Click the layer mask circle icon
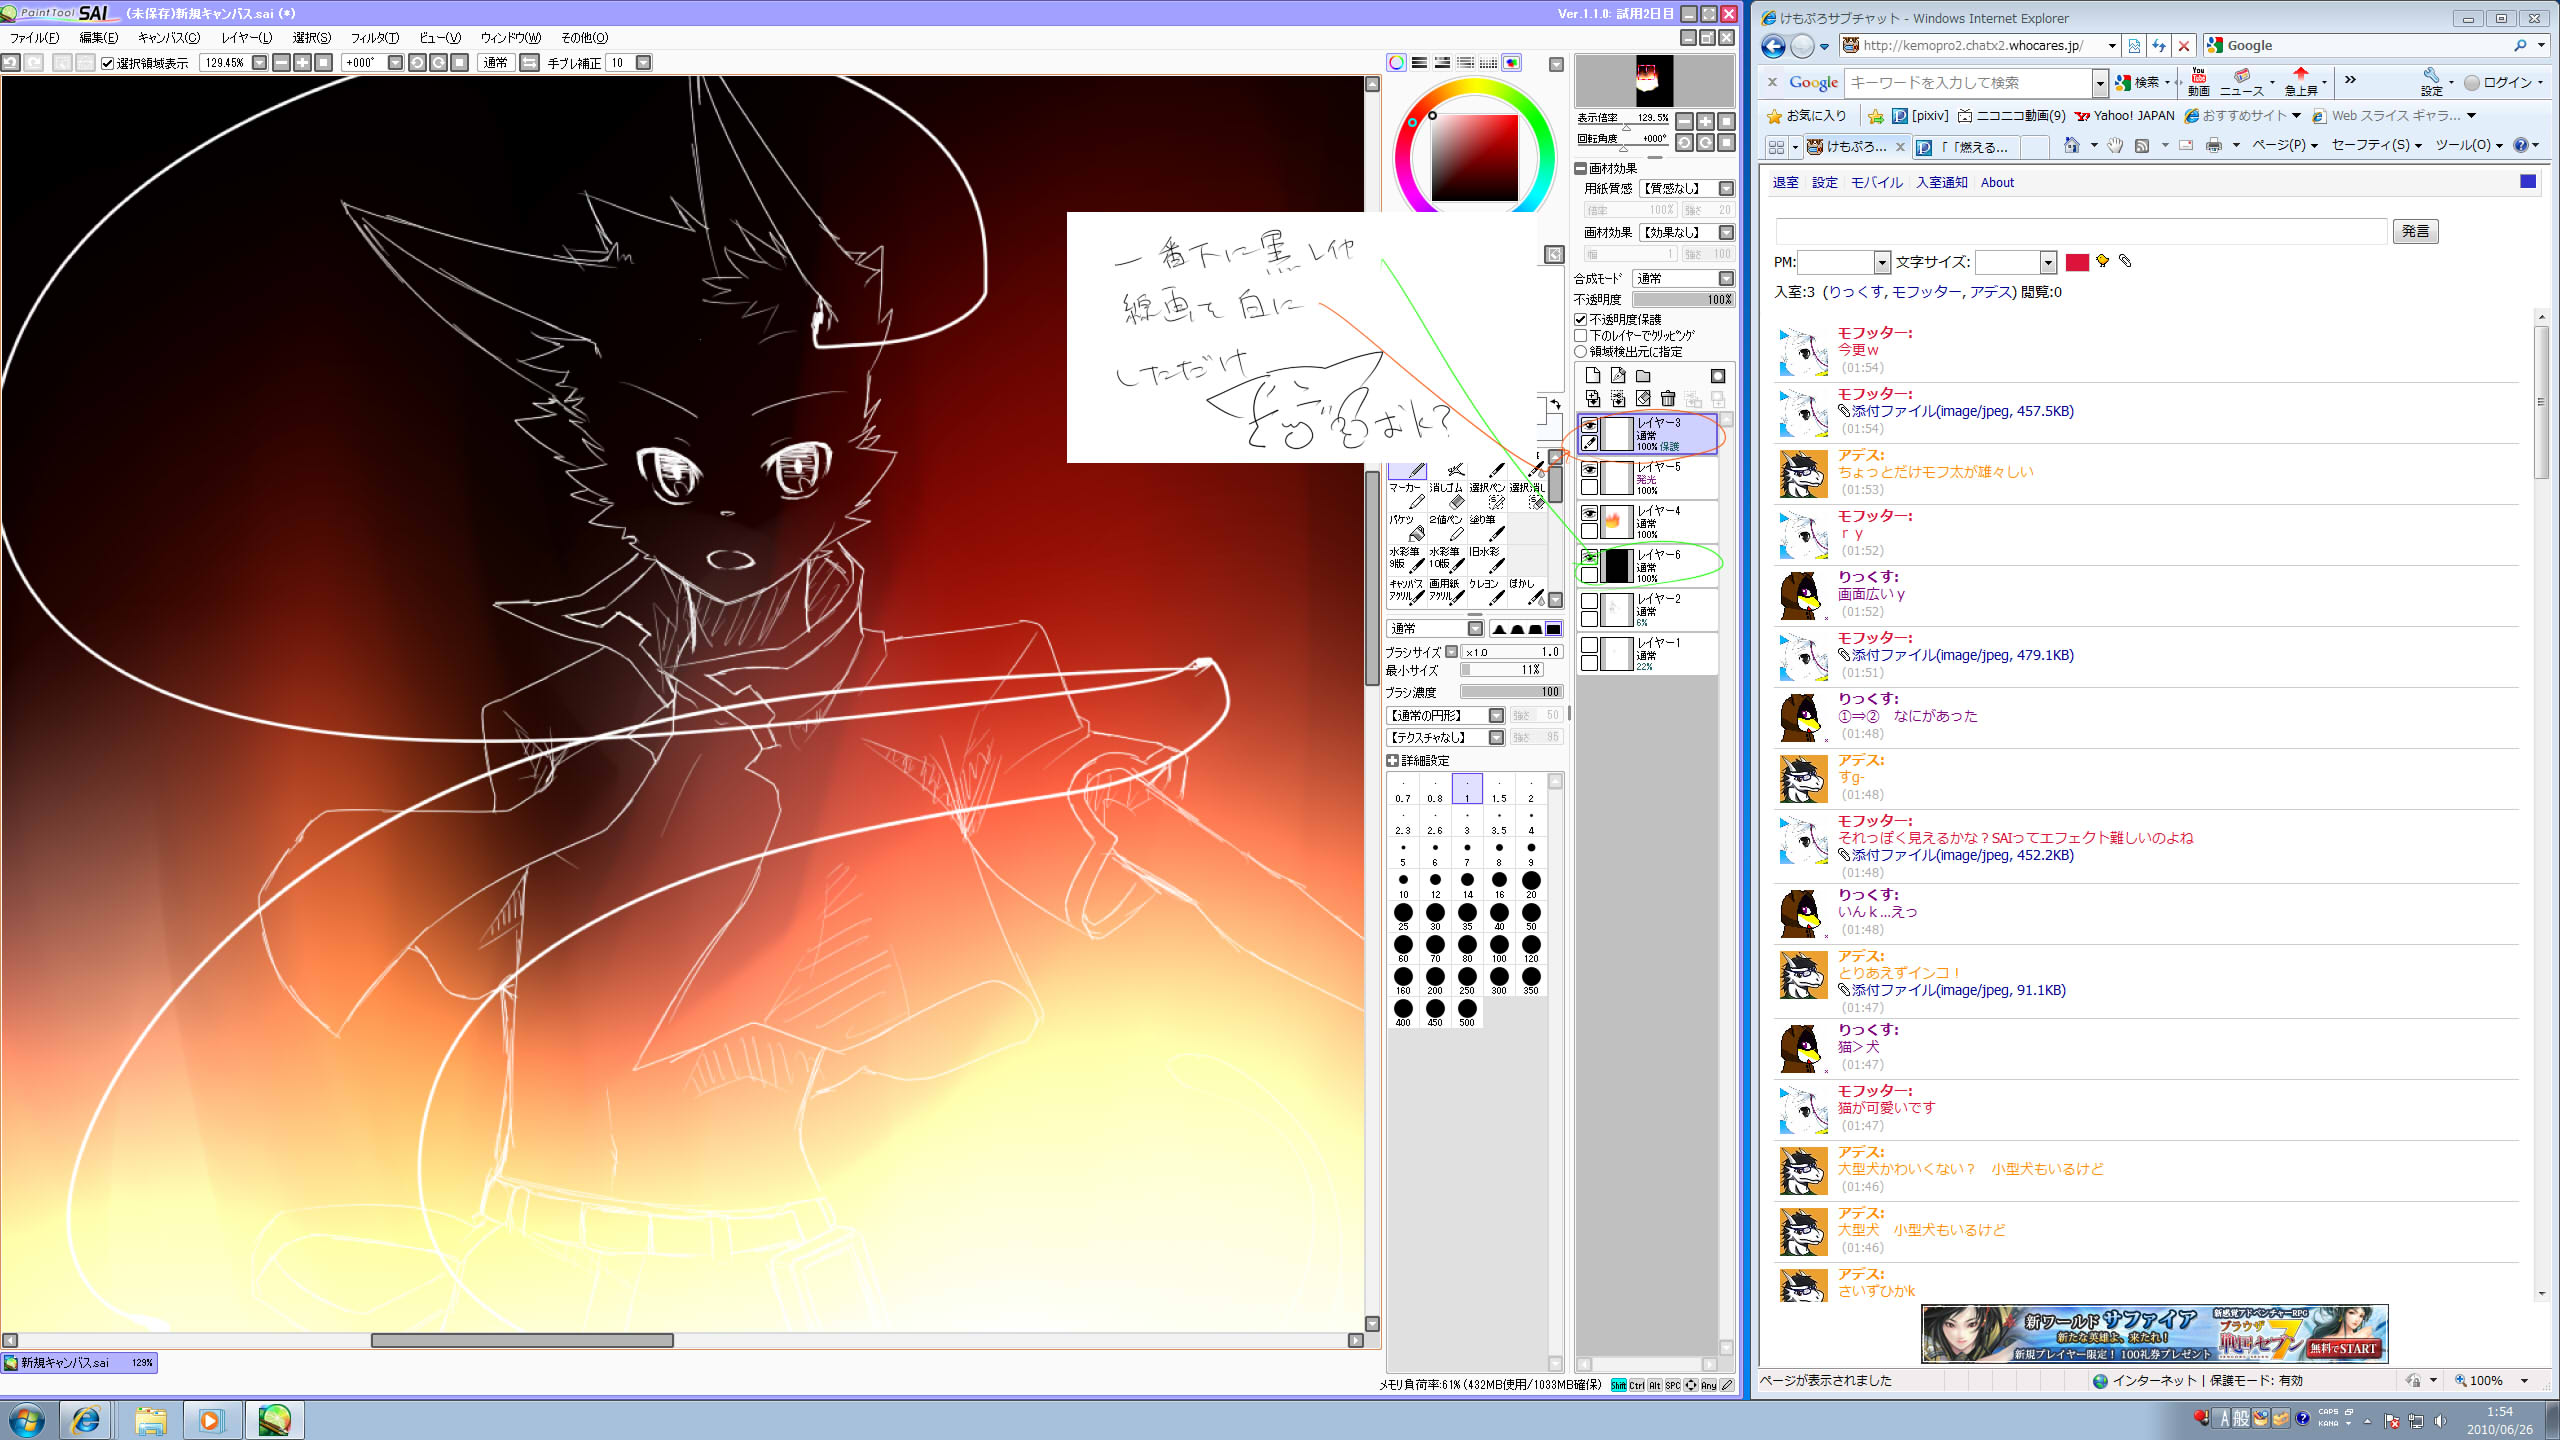Screen dimensions: 2560x1440 coord(1718,376)
